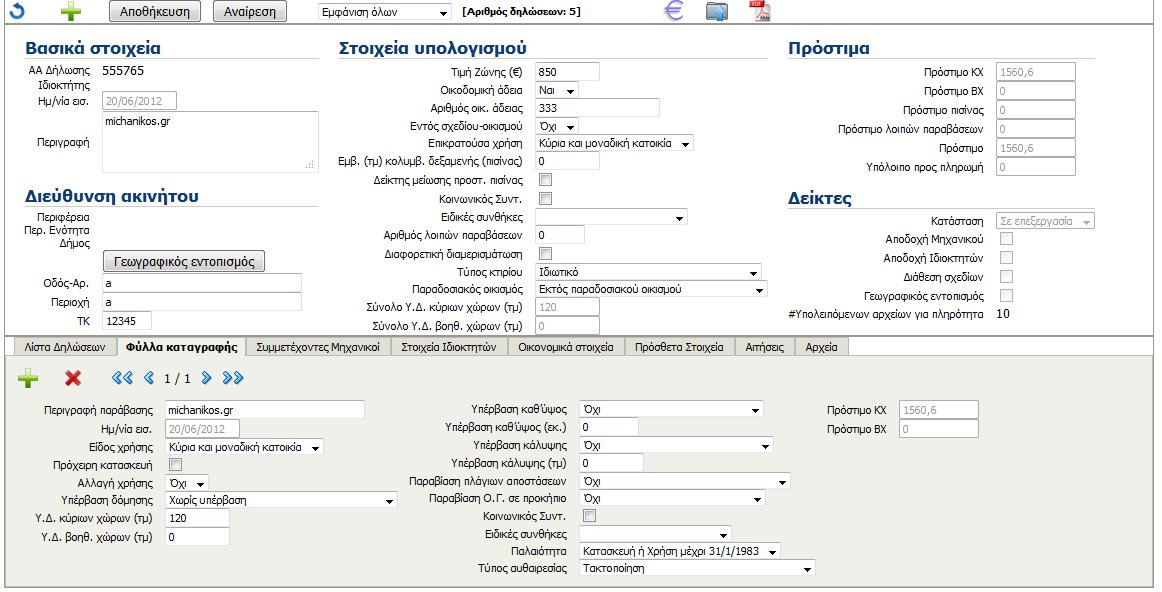Check Διαφορετική διαμερισμάτωση box
This screenshot has height=592, width=1162.
545,254
